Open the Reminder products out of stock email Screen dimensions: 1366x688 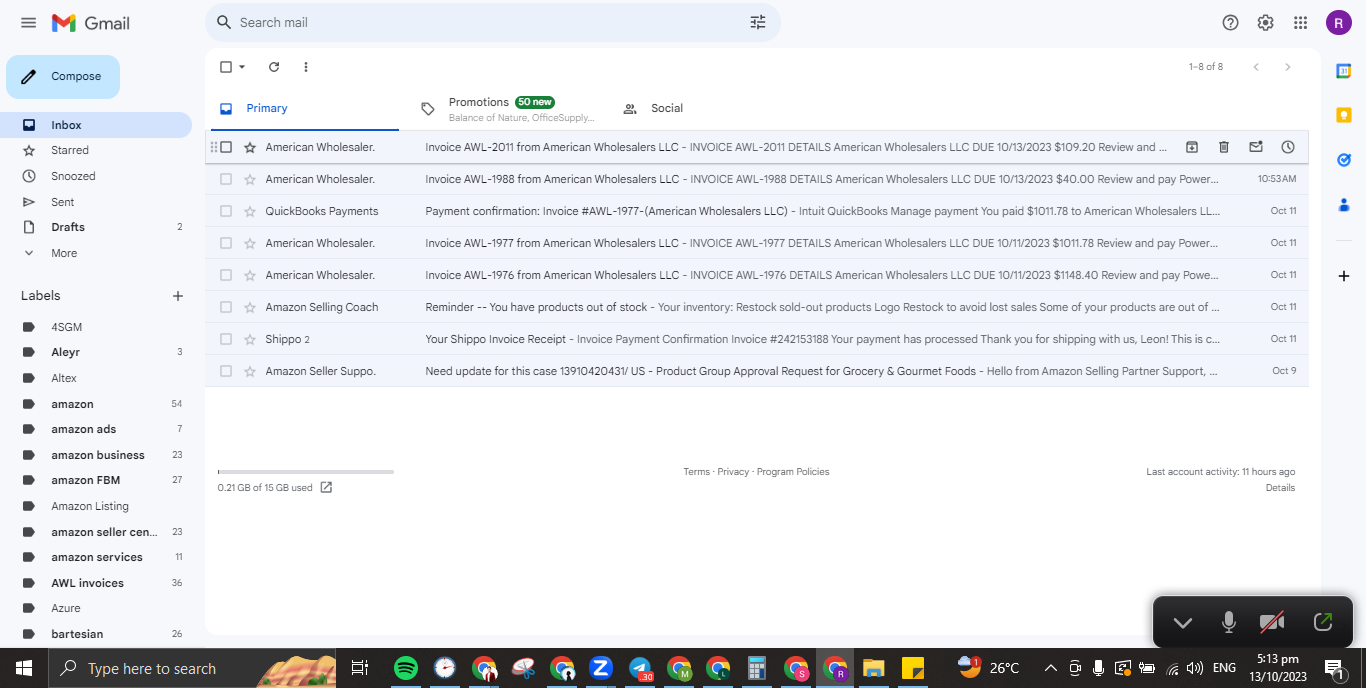(757, 307)
